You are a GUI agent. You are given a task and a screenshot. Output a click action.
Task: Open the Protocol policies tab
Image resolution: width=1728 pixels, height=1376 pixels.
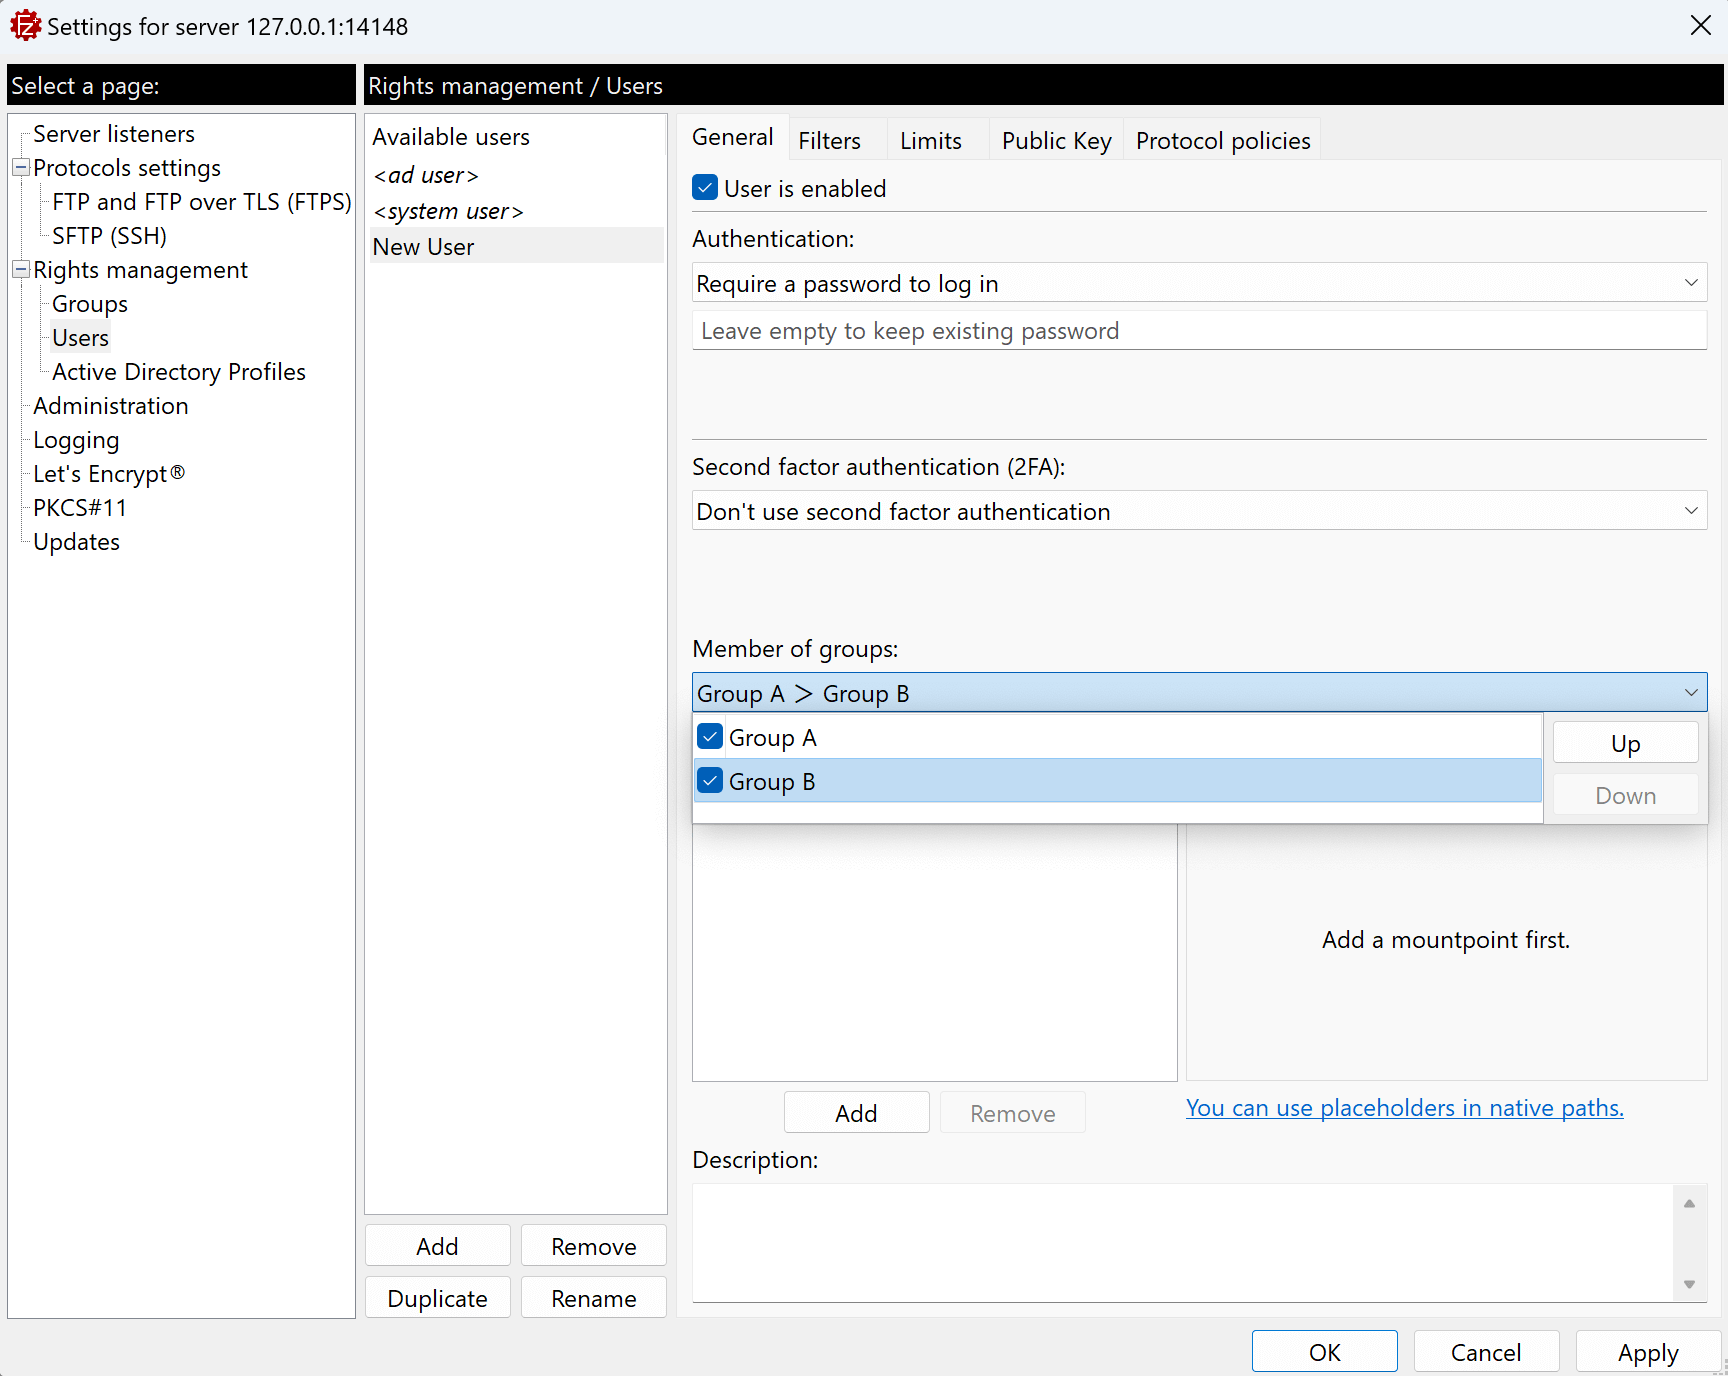point(1222,141)
